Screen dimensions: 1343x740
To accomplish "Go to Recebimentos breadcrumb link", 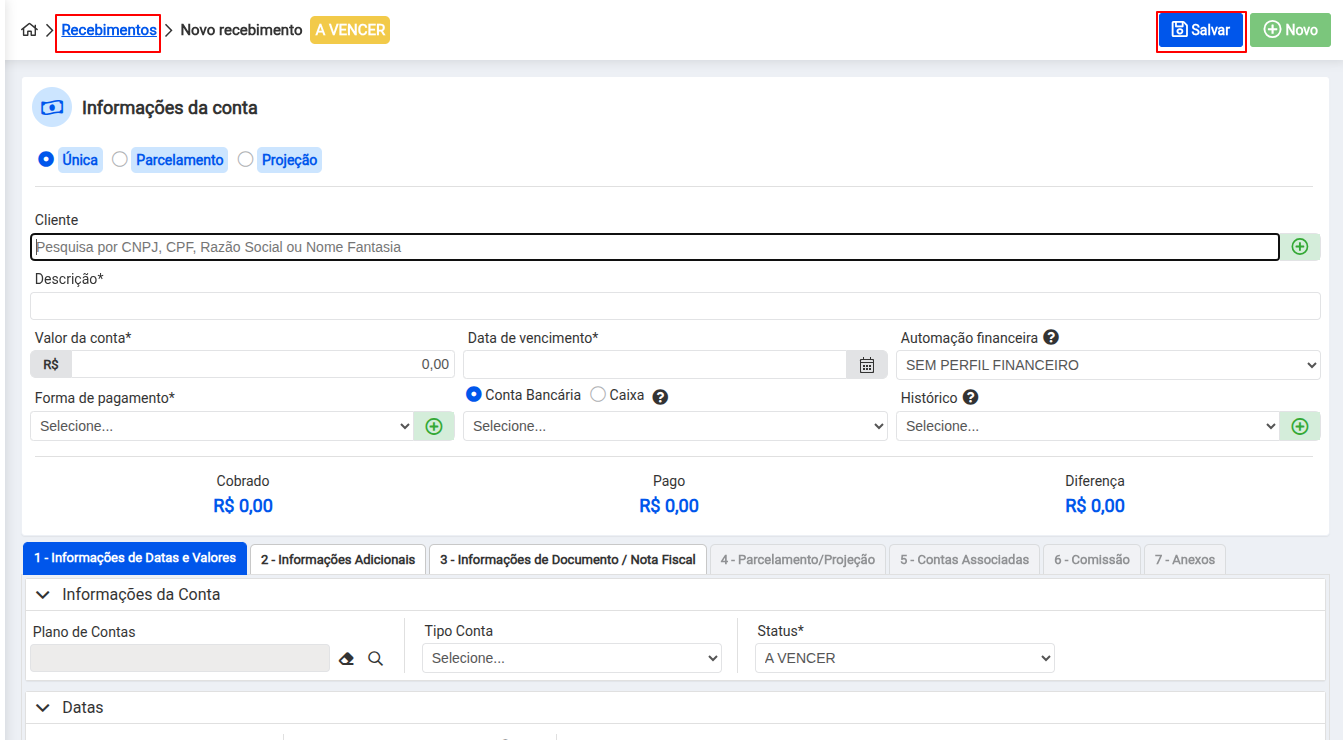I will (109, 30).
